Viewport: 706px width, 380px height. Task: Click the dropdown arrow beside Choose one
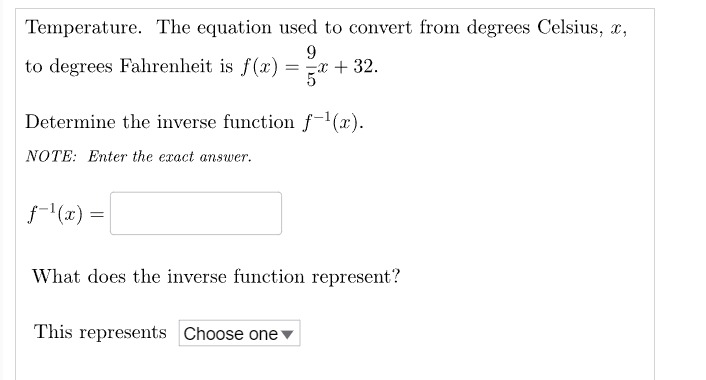coord(287,335)
